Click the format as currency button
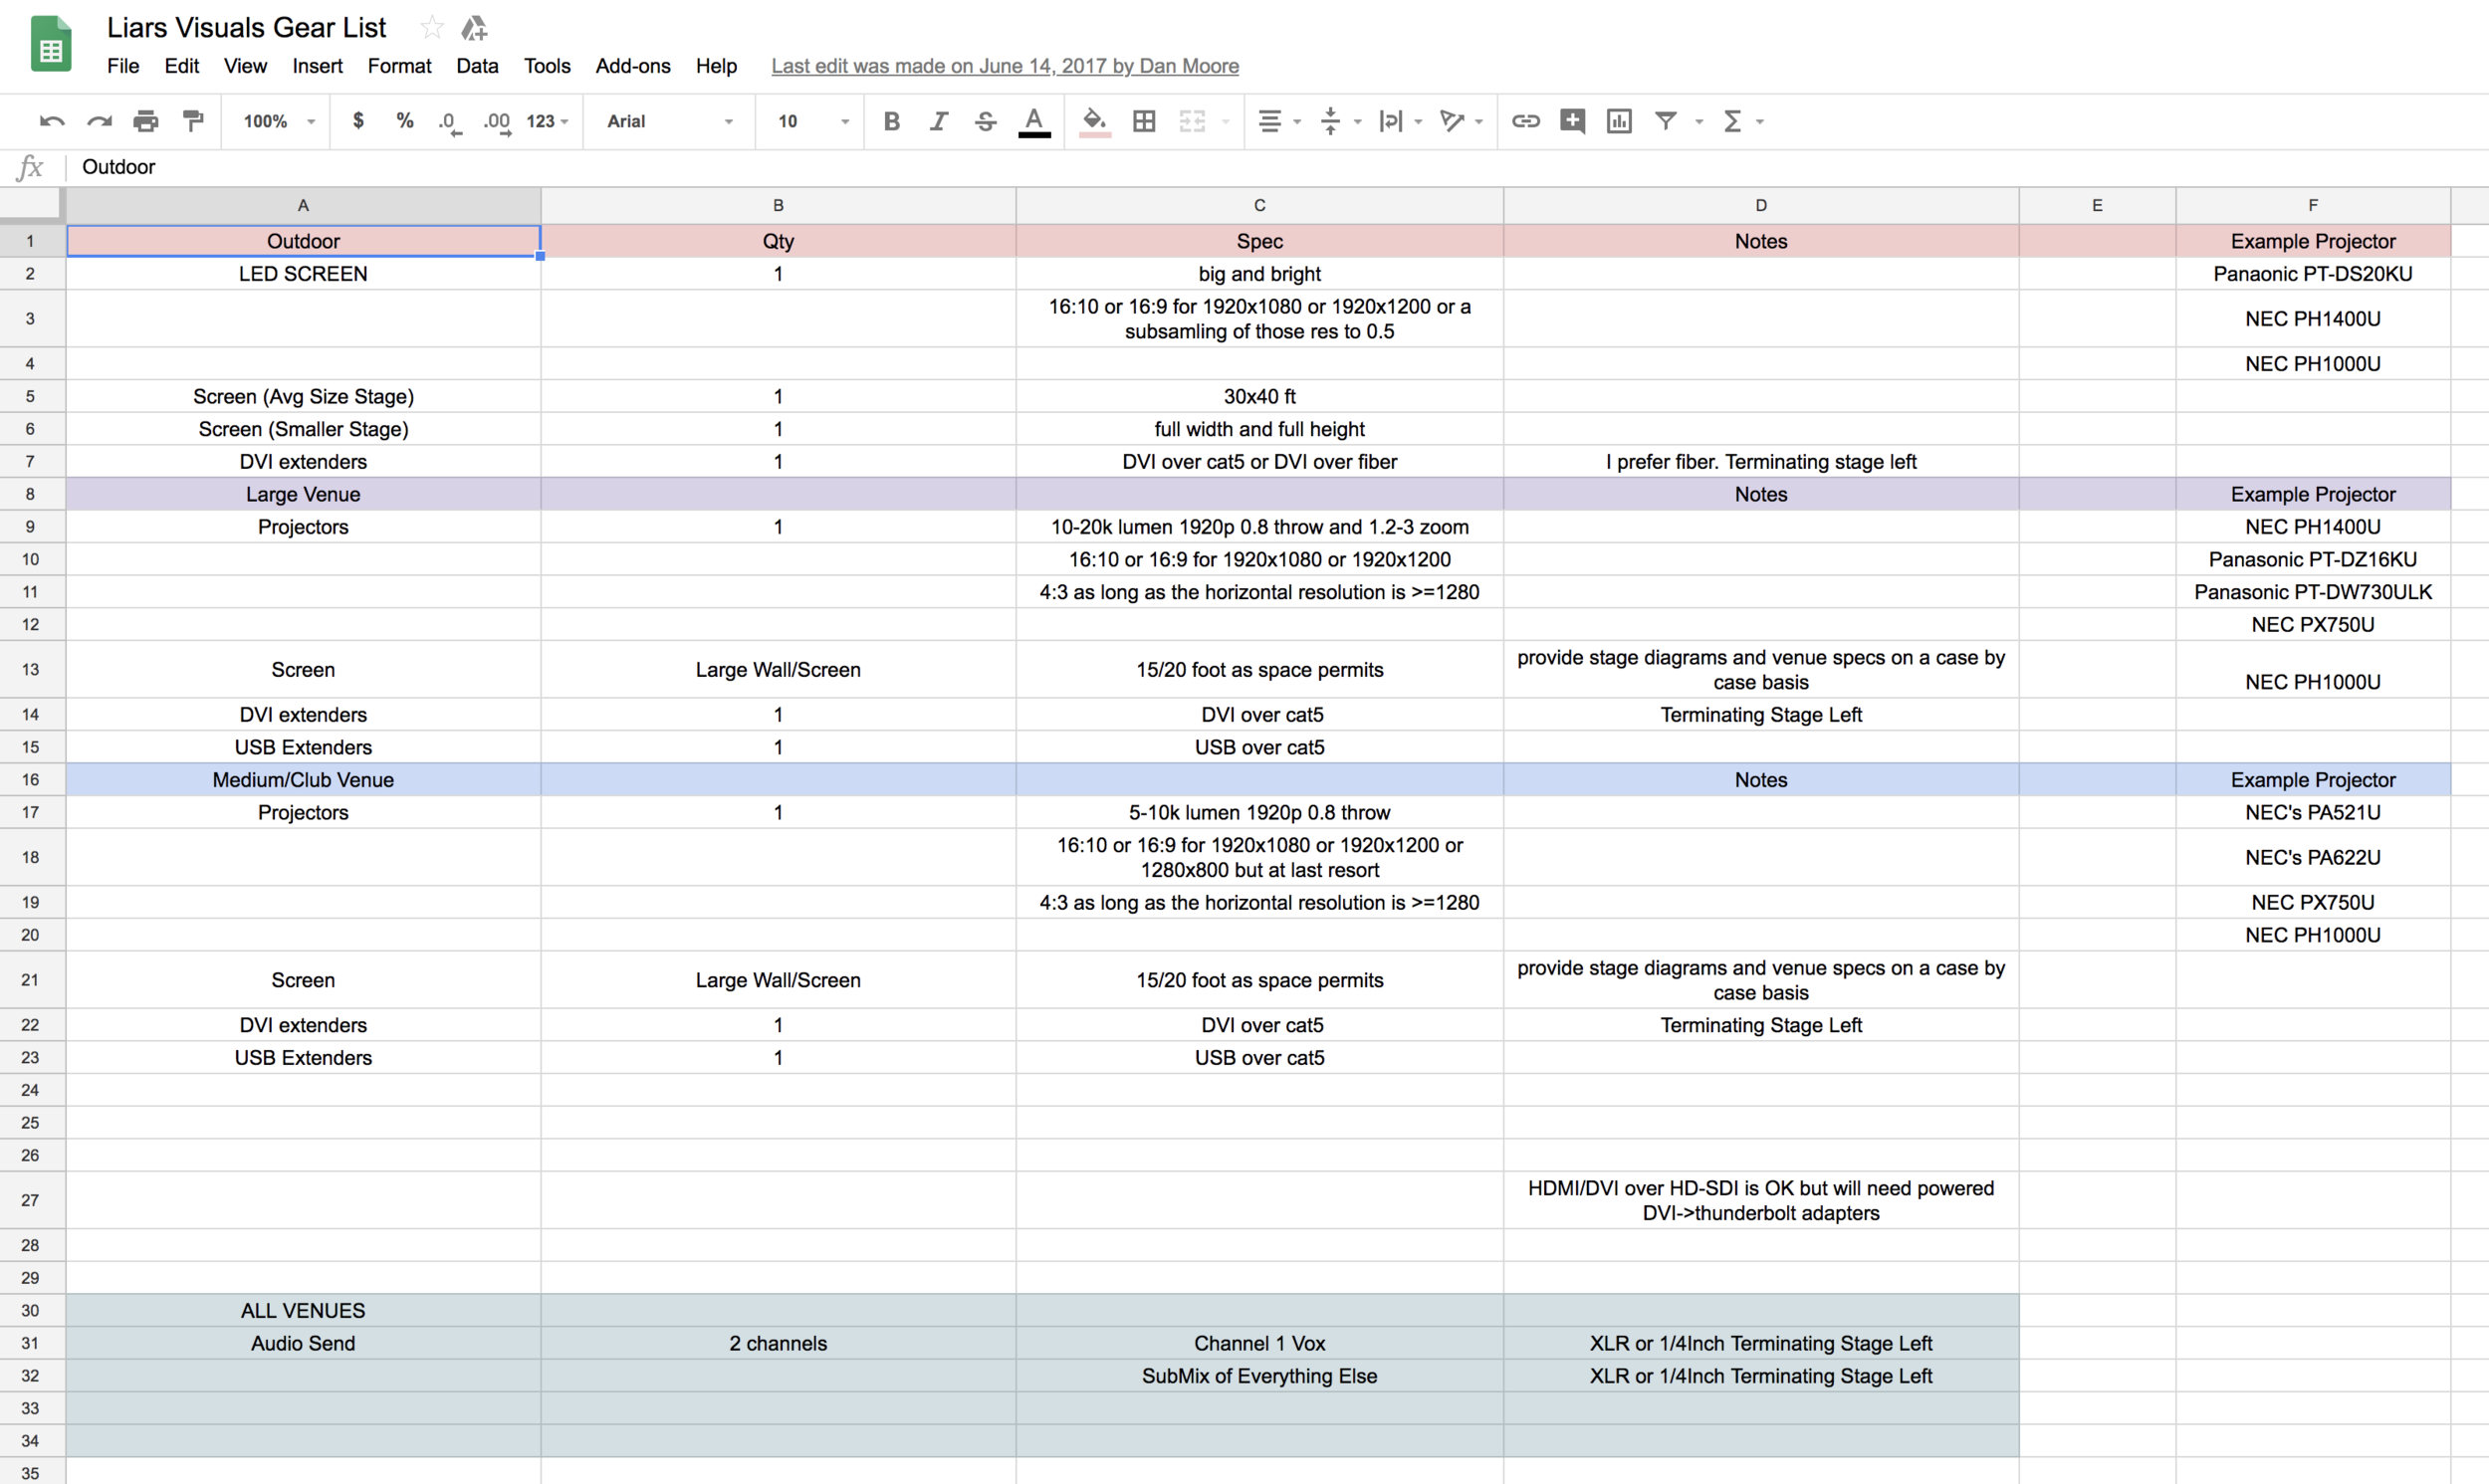Image resolution: width=2489 pixels, height=1484 pixels. (358, 121)
